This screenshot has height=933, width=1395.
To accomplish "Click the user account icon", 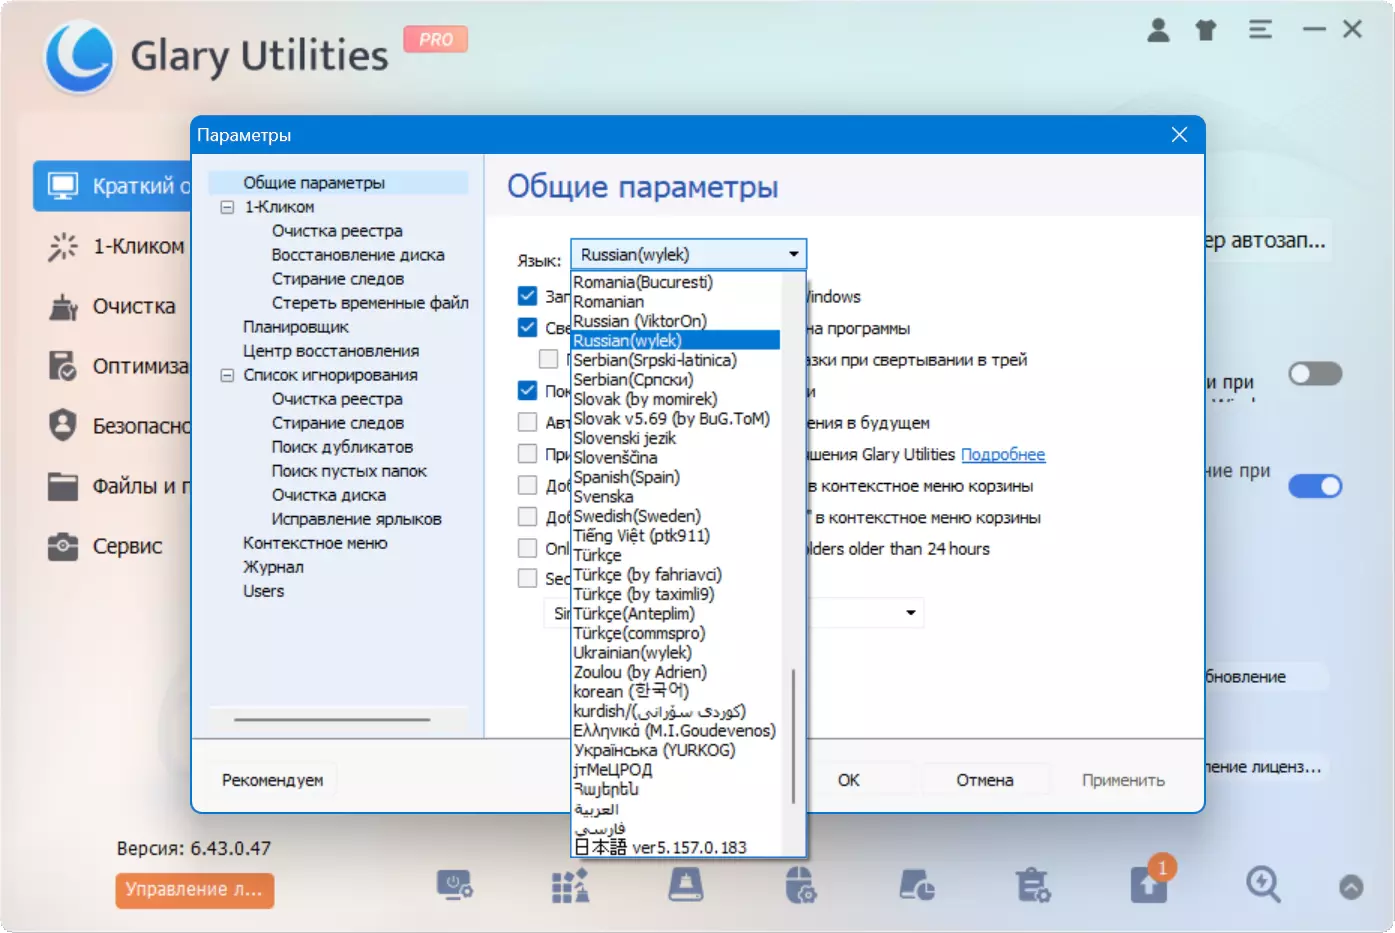I will (x=1158, y=30).
